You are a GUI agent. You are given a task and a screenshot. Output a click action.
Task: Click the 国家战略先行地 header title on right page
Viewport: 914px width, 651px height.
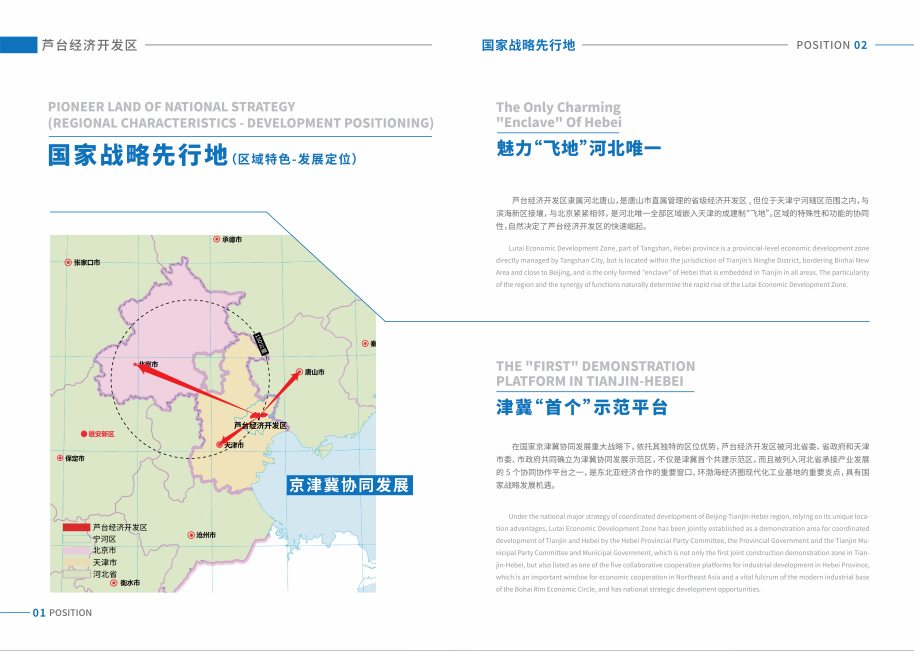pyautogui.click(x=528, y=45)
